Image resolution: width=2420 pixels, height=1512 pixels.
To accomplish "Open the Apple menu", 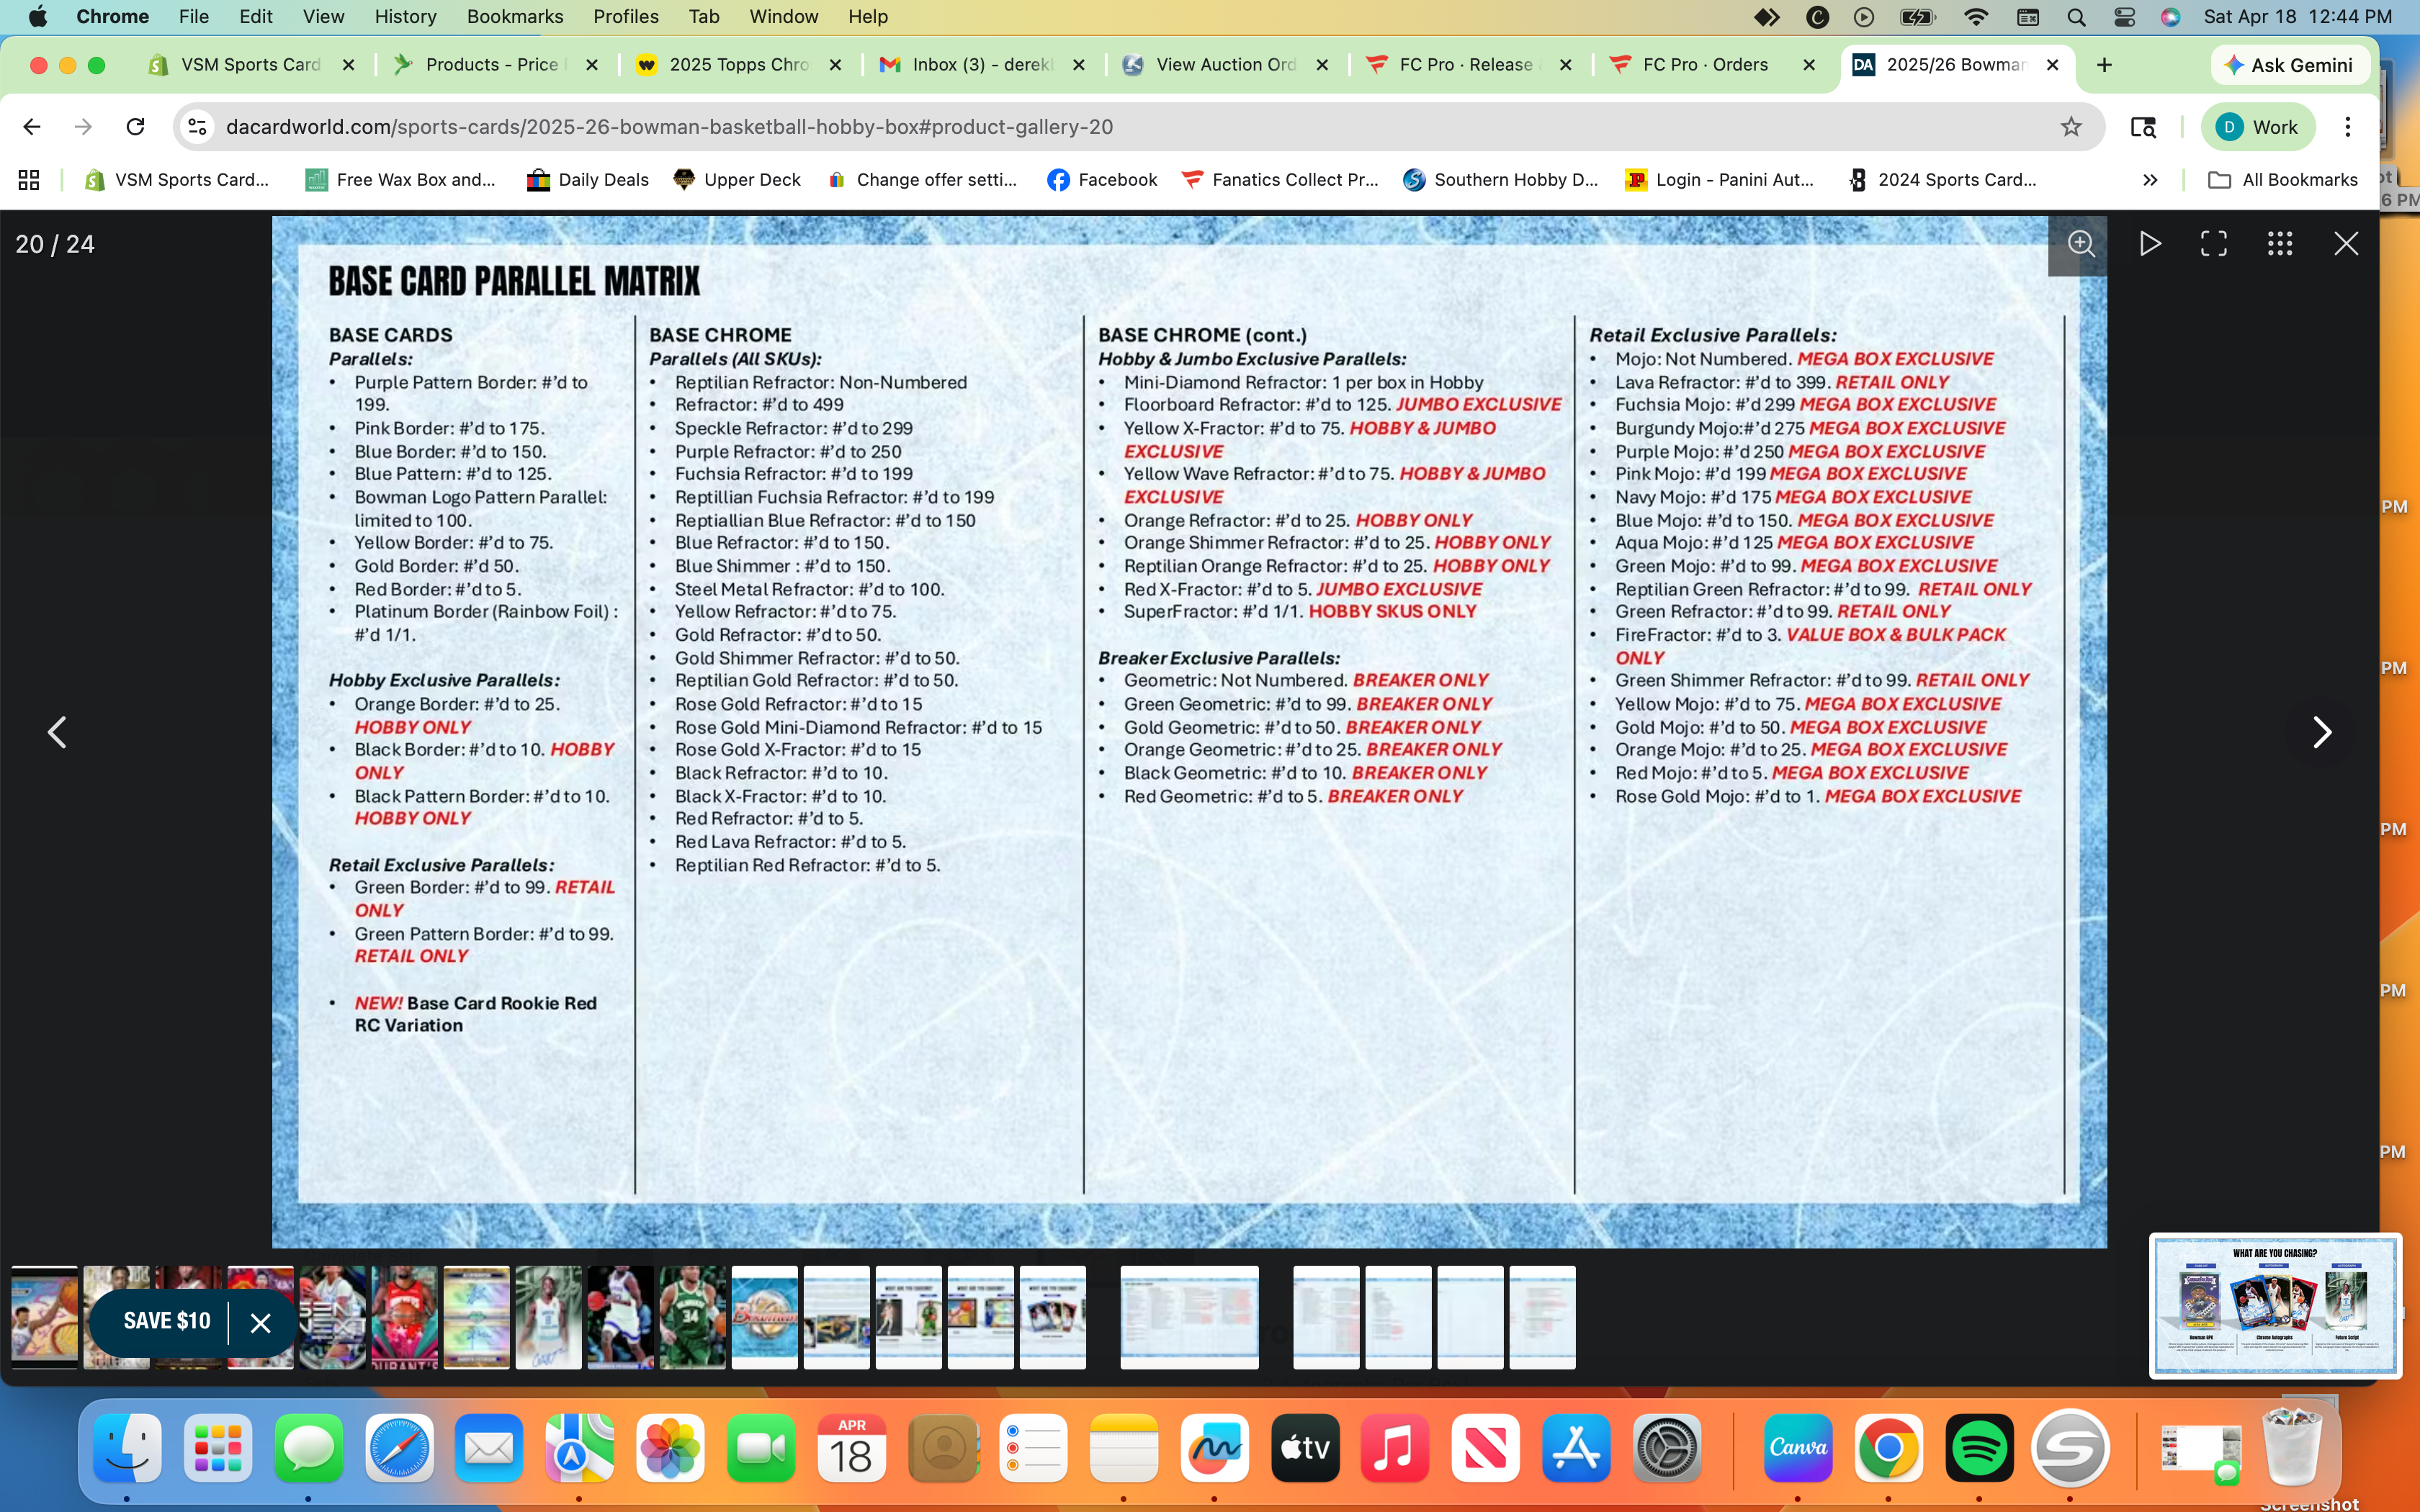I will pos(38,17).
